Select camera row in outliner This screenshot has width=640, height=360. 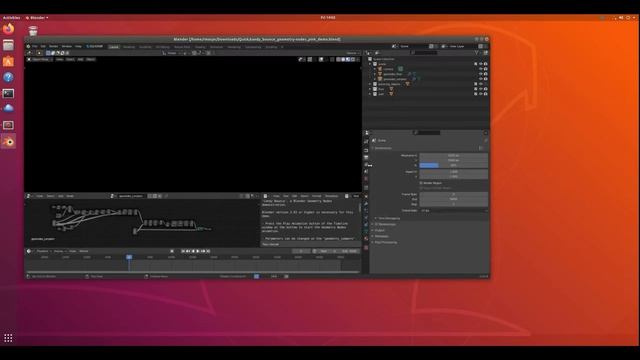pos(388,69)
